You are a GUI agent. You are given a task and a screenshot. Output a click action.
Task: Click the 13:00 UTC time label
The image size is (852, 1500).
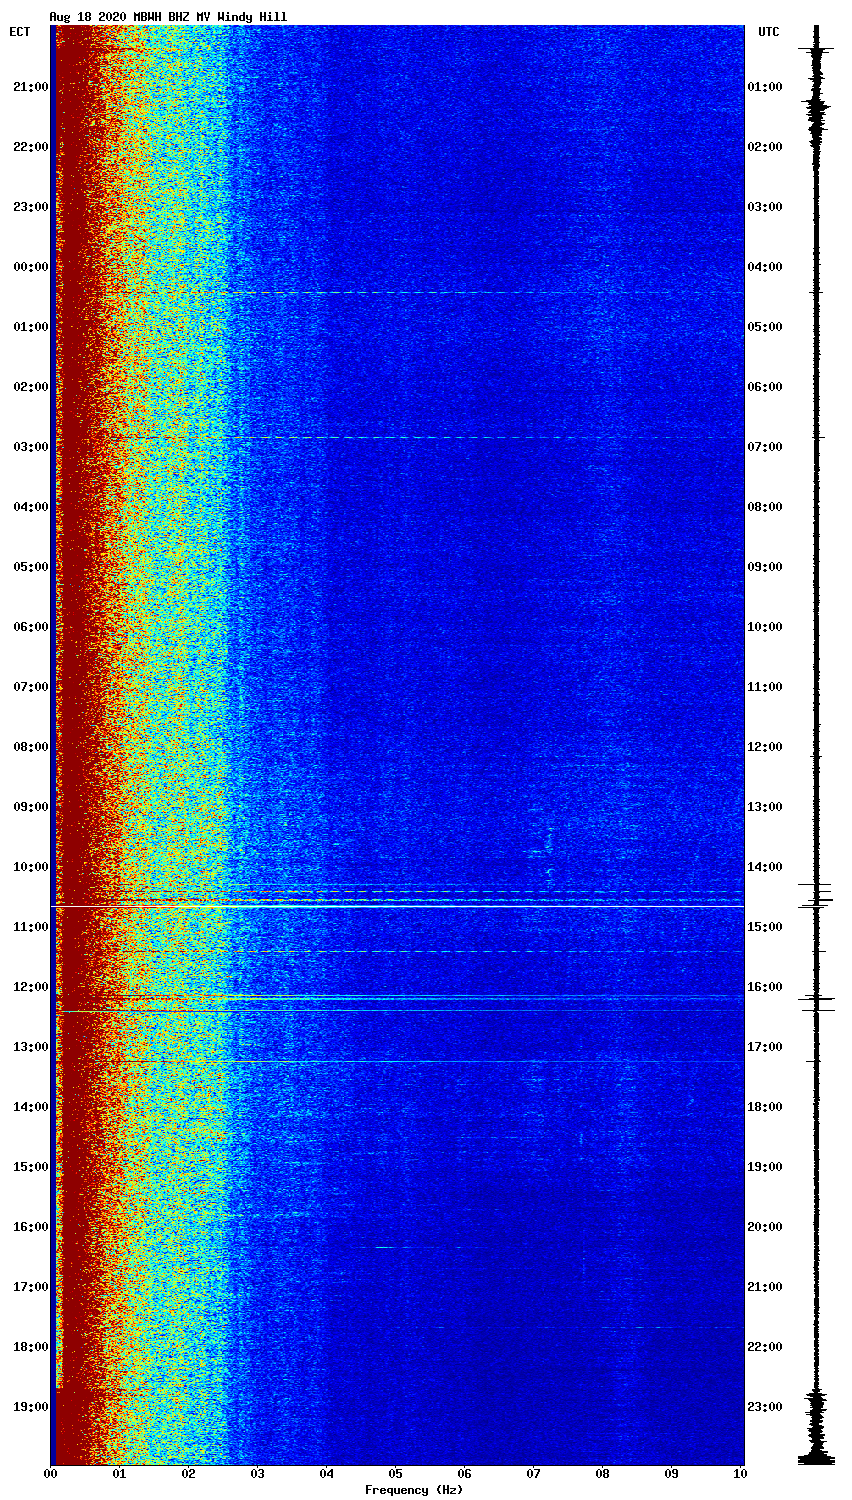pyautogui.click(x=765, y=807)
